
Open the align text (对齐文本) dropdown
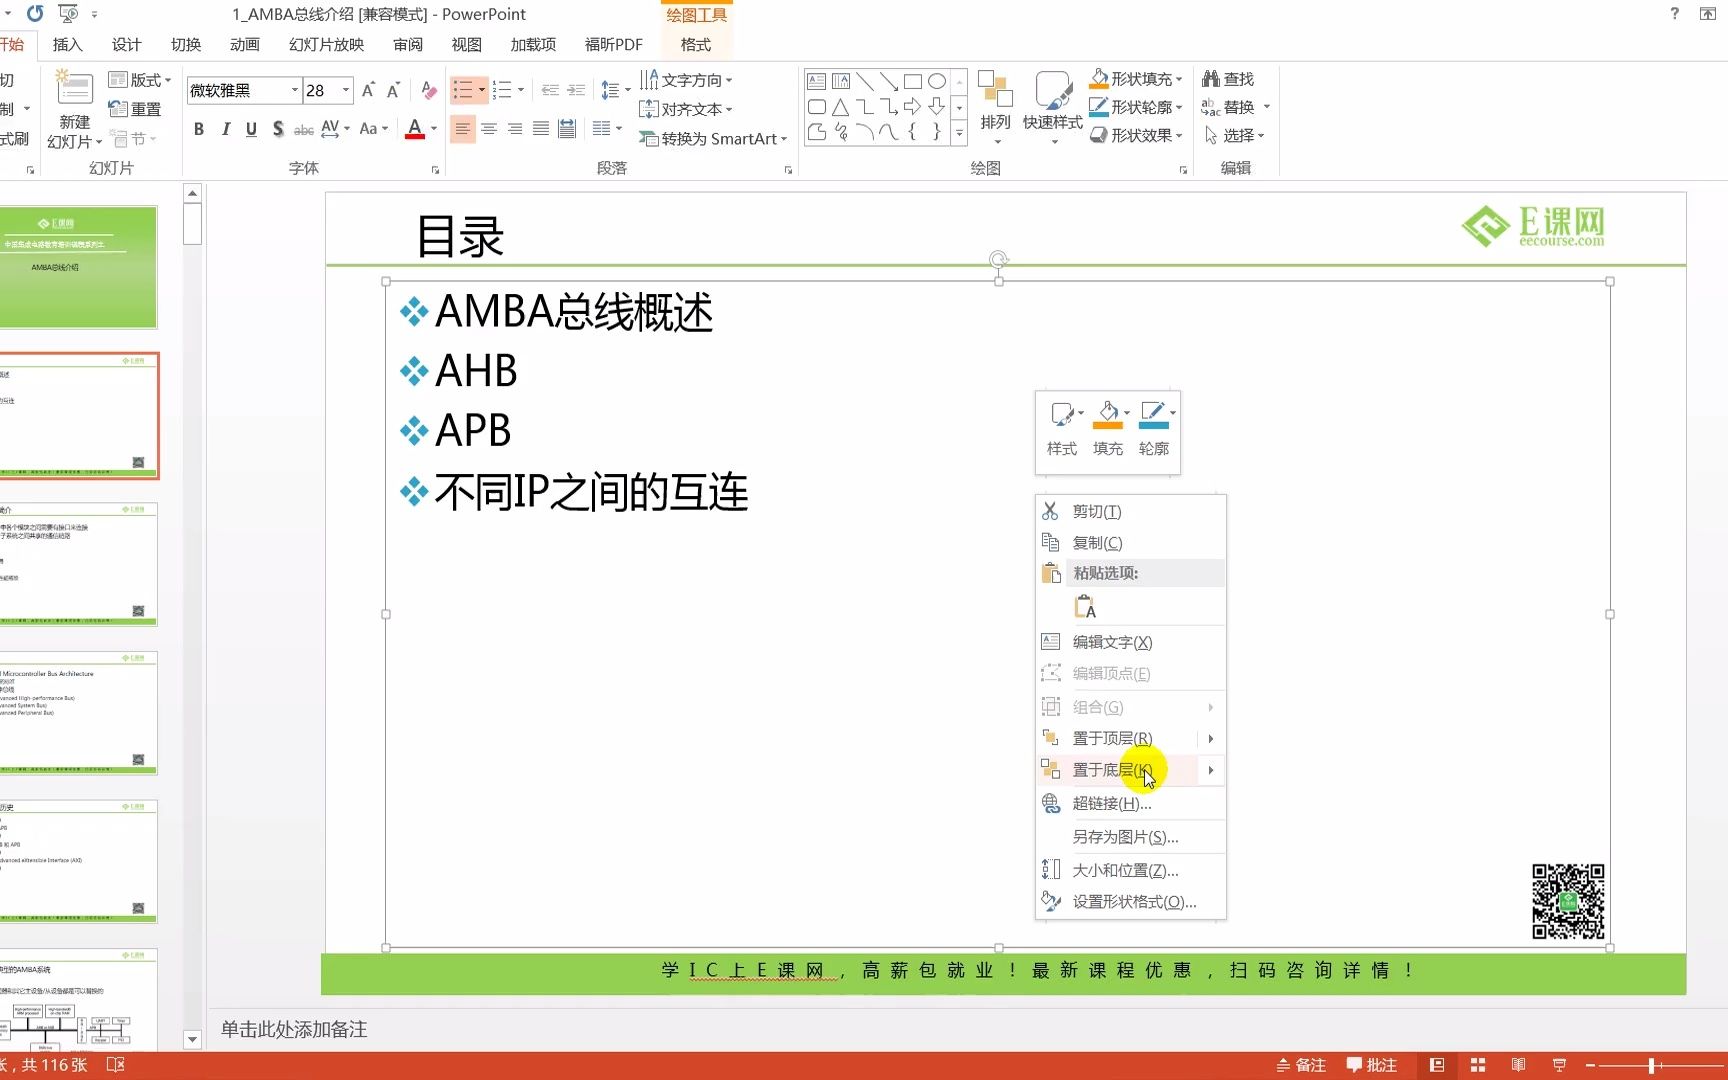(686, 109)
